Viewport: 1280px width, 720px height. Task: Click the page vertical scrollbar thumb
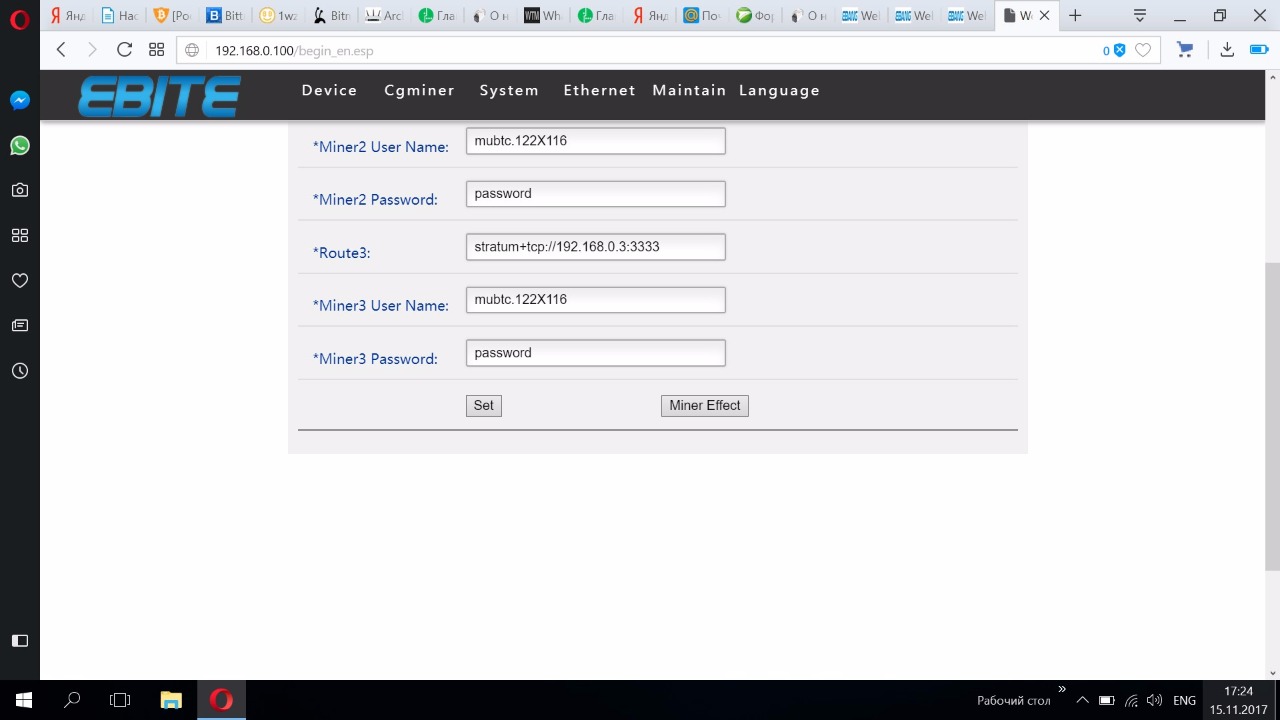click(x=1272, y=415)
